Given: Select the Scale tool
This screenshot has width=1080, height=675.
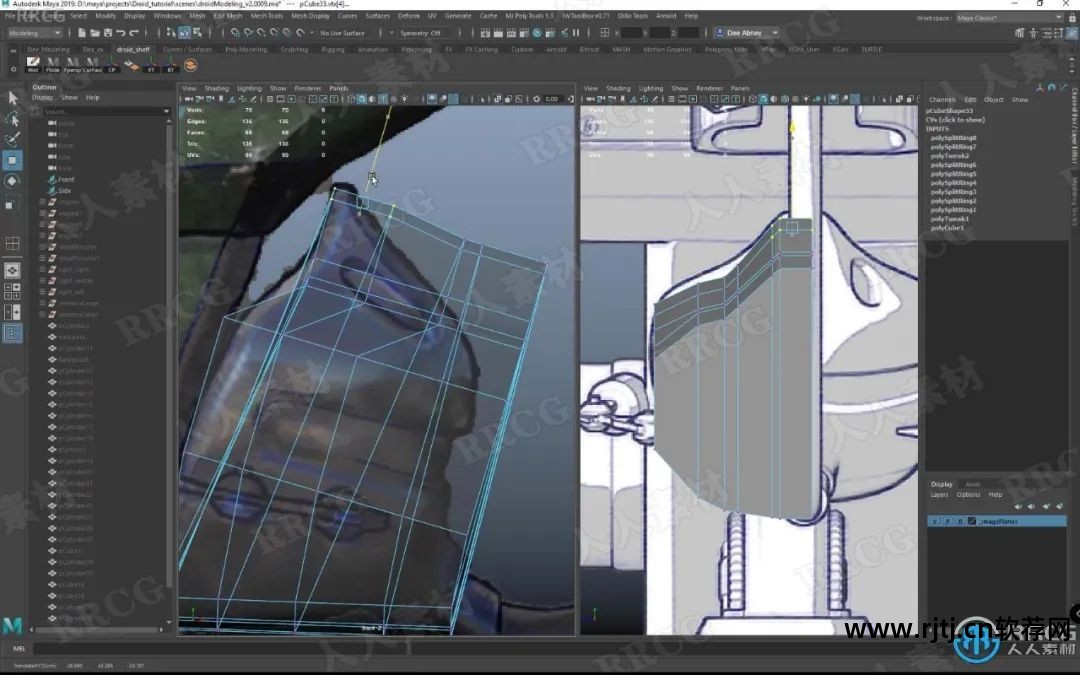Looking at the screenshot, I should [12, 203].
